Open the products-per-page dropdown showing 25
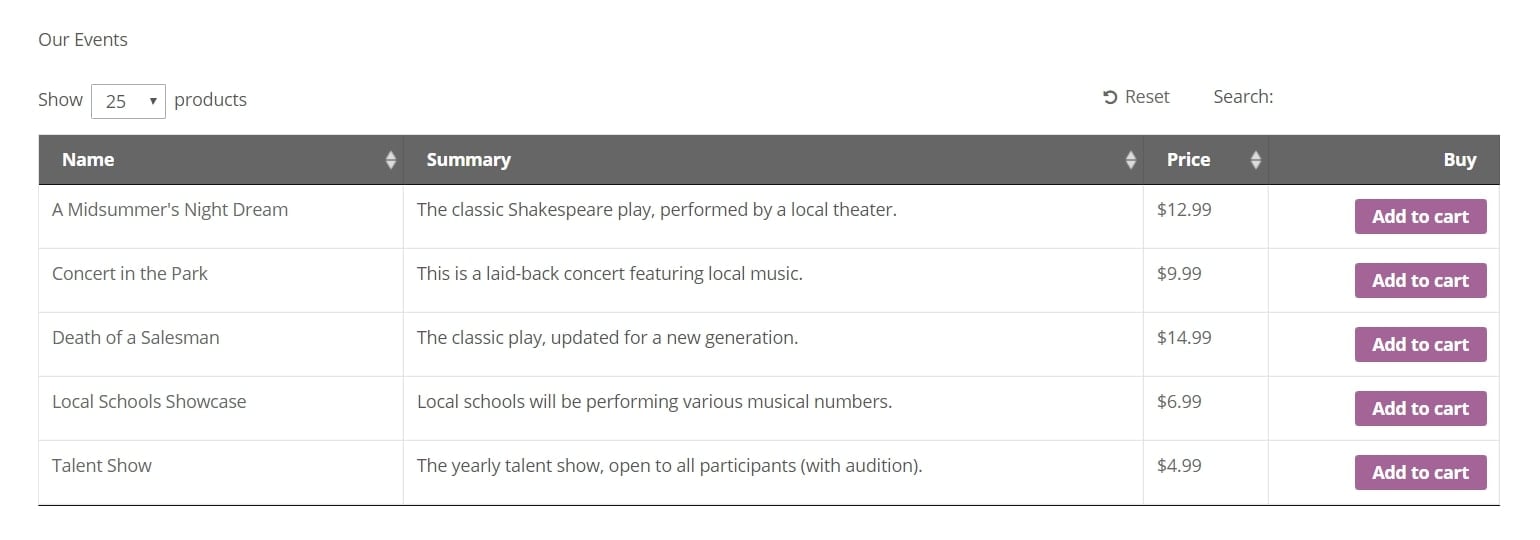1540x540 pixels. [128, 101]
